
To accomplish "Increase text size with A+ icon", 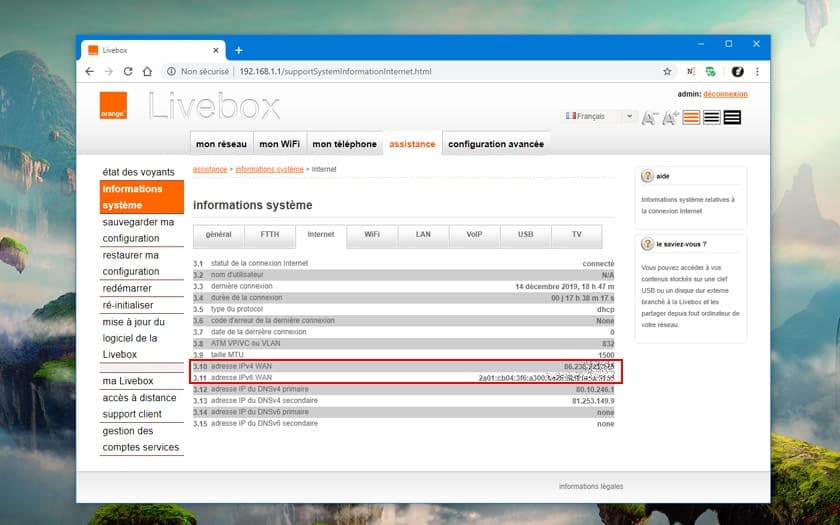I will coord(670,117).
